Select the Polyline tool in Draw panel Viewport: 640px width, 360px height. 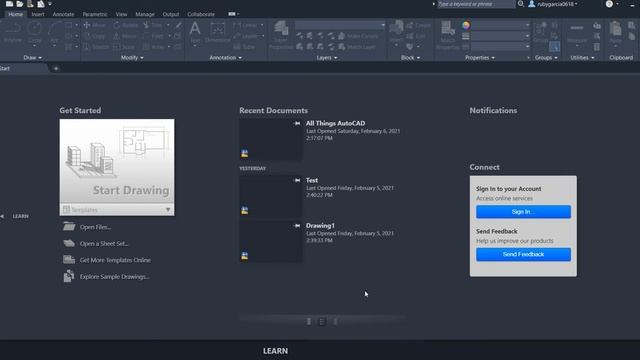point(13,32)
